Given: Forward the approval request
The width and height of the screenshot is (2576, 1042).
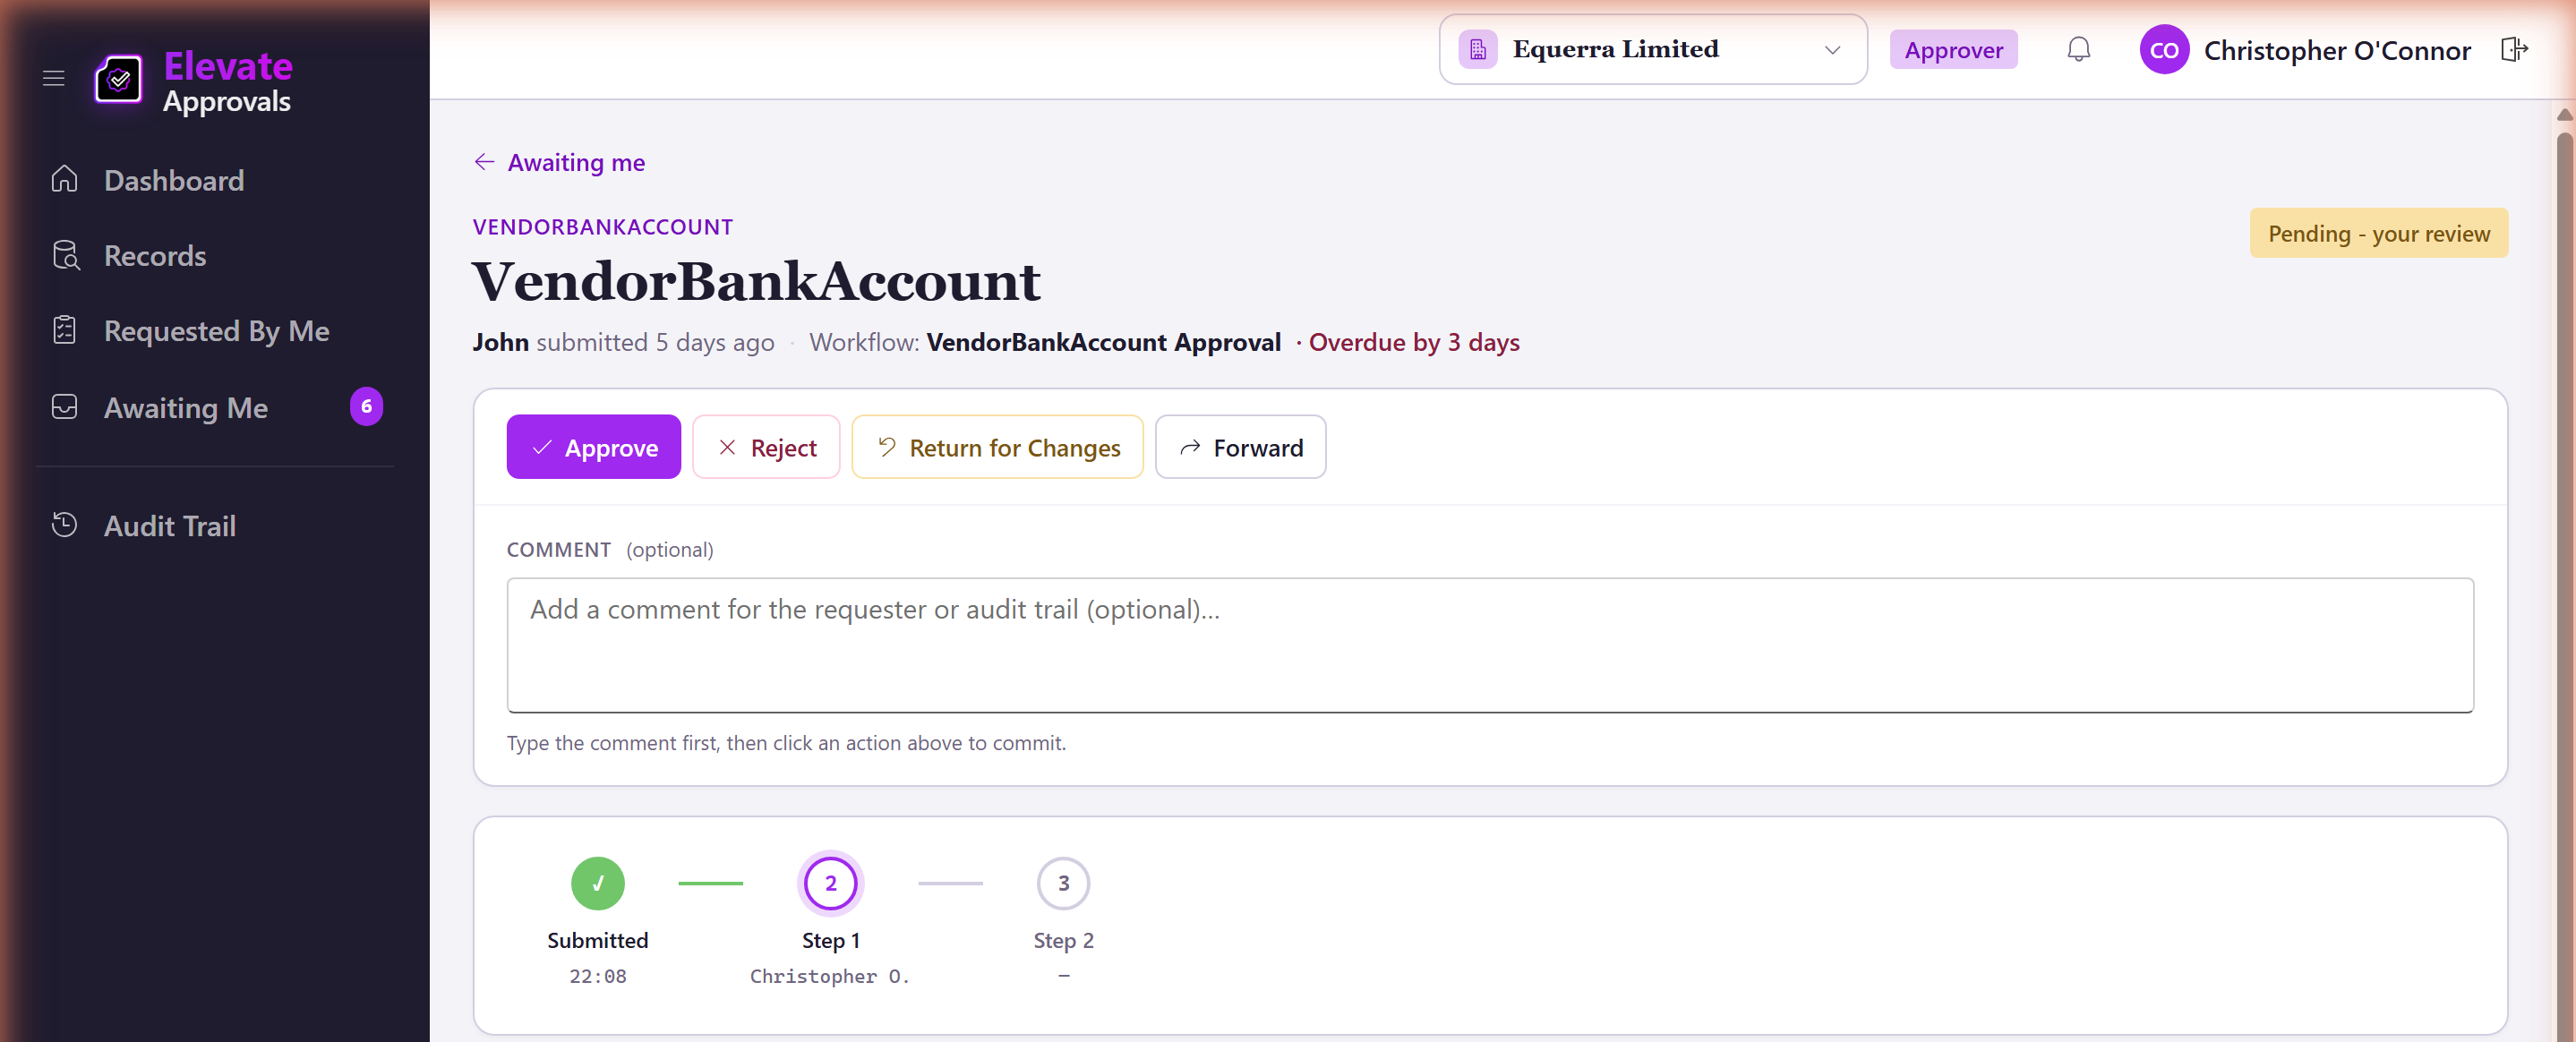Looking at the screenshot, I should 1241,447.
